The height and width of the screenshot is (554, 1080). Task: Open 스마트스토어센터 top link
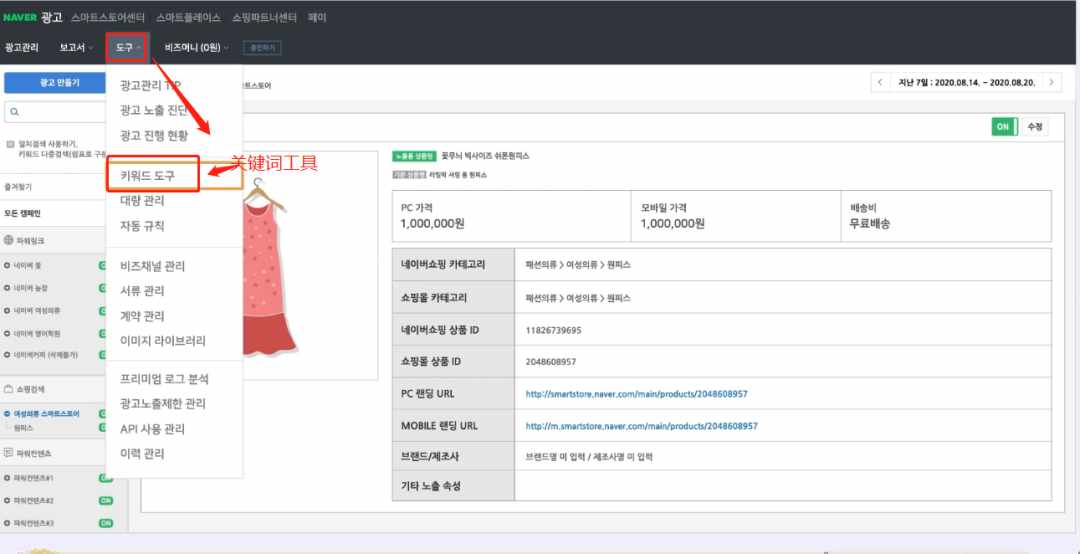[x=108, y=17]
